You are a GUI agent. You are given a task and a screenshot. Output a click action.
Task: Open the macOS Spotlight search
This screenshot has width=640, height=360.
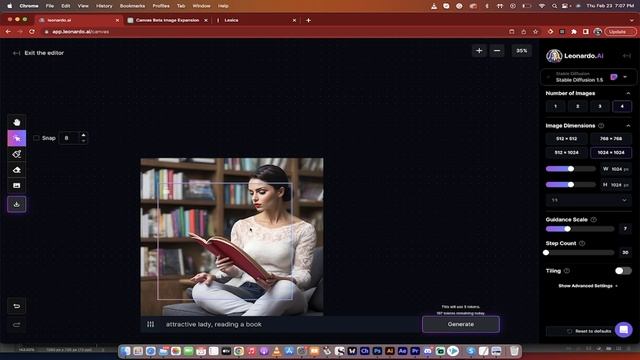click(x=554, y=6)
